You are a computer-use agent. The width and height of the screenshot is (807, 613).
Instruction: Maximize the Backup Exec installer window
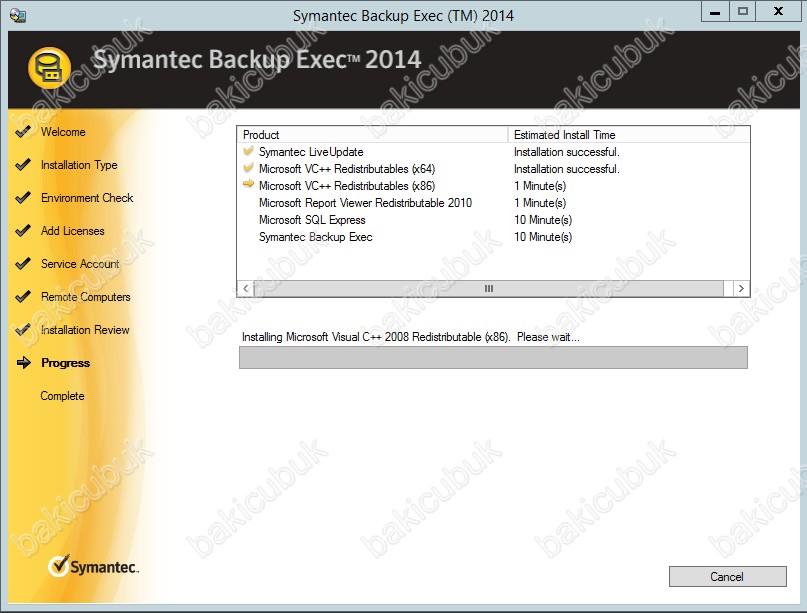[x=743, y=11]
